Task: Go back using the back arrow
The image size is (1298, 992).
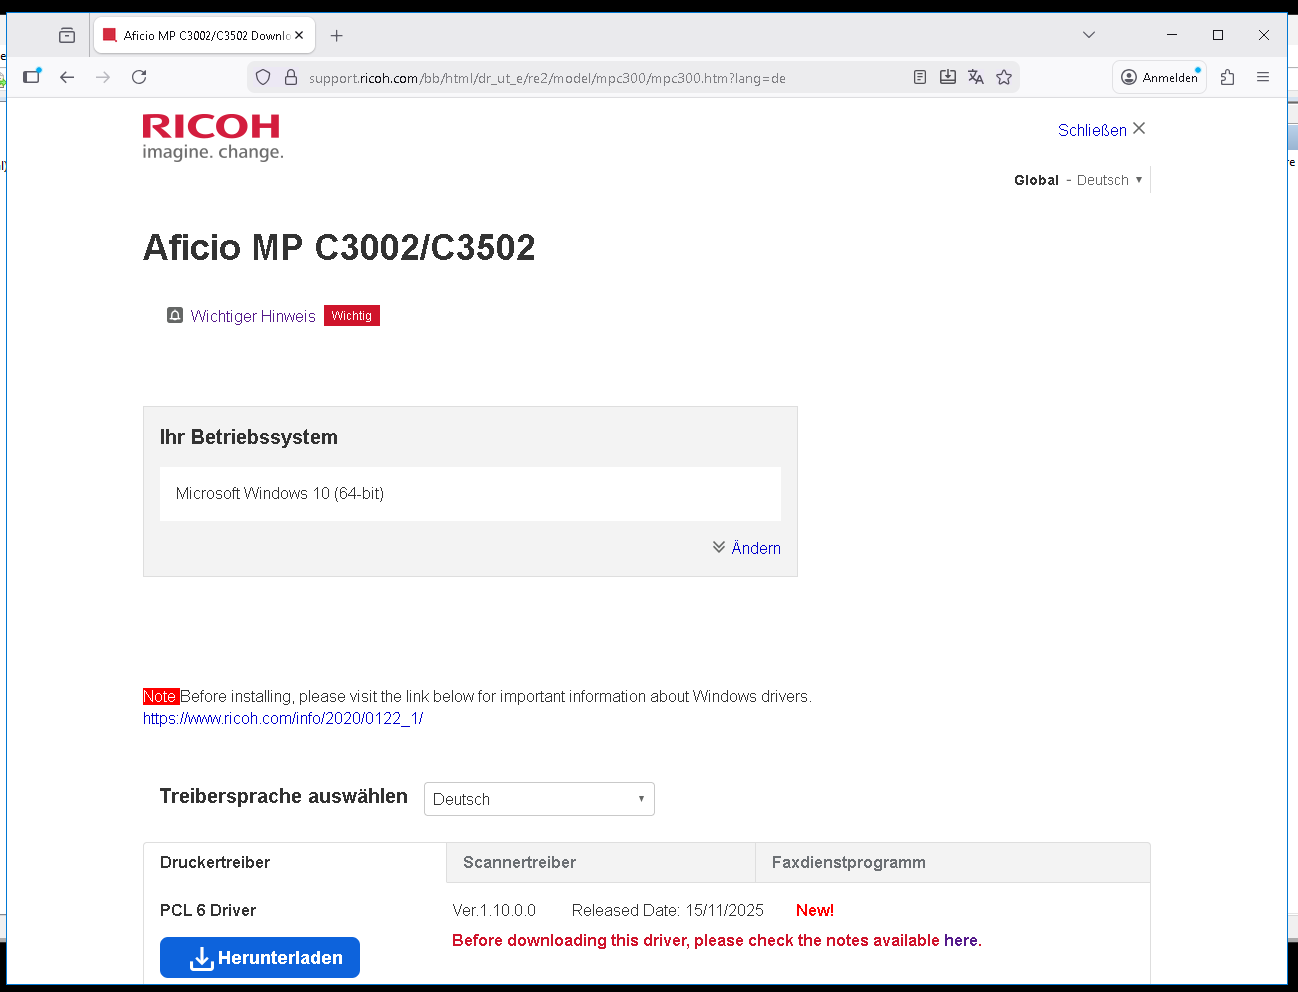Action: 67,77
